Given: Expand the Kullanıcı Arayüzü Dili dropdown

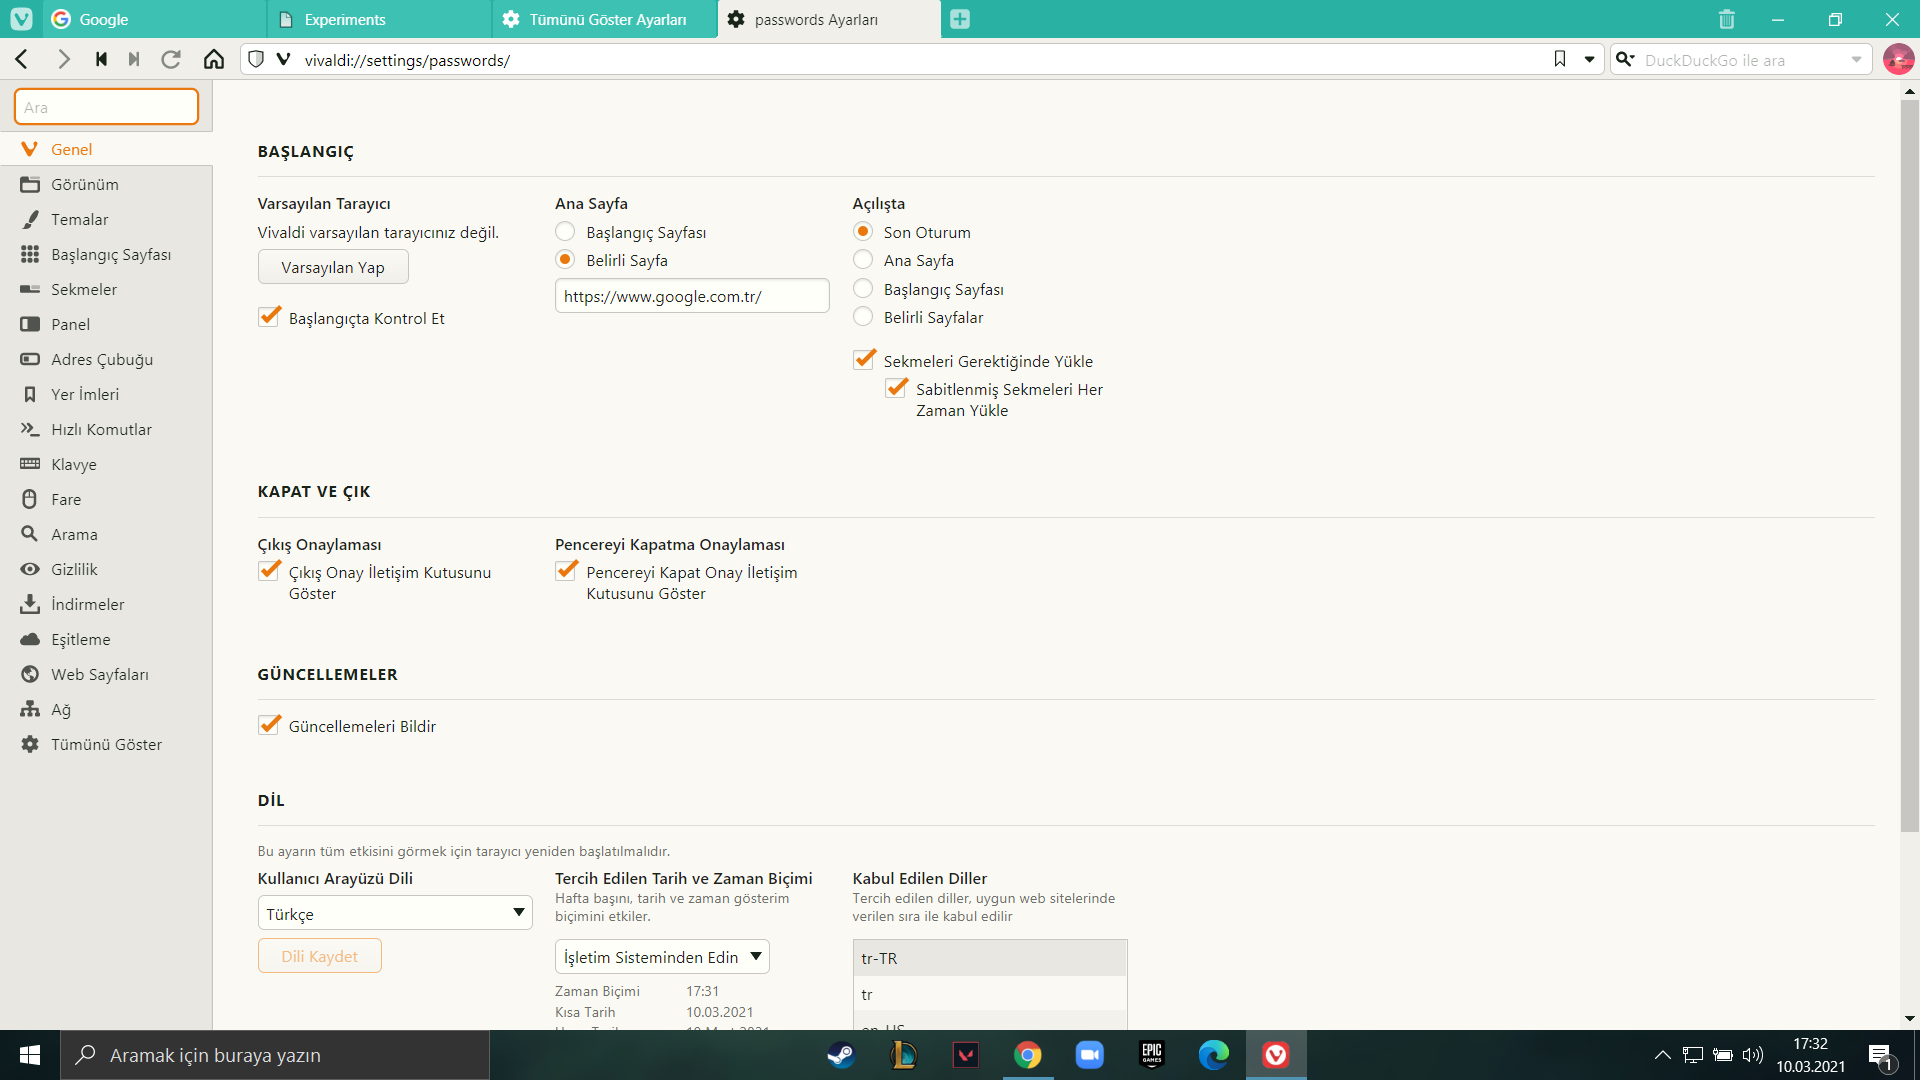Looking at the screenshot, I should 395,913.
